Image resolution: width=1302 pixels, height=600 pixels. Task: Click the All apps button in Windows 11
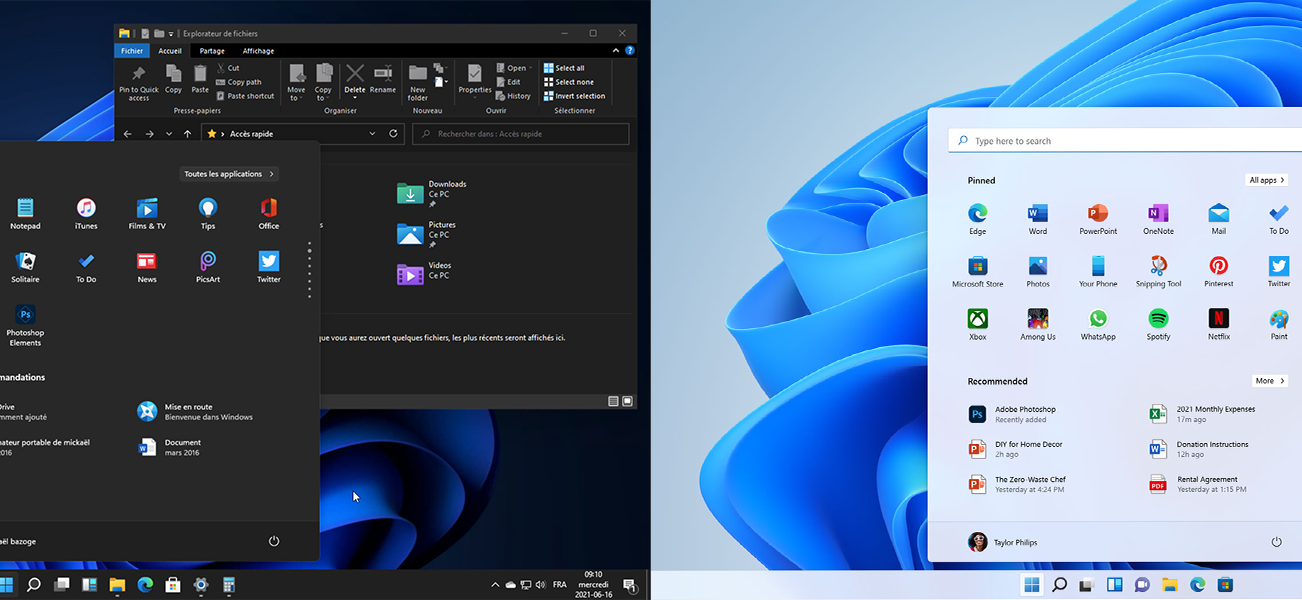click(1266, 179)
